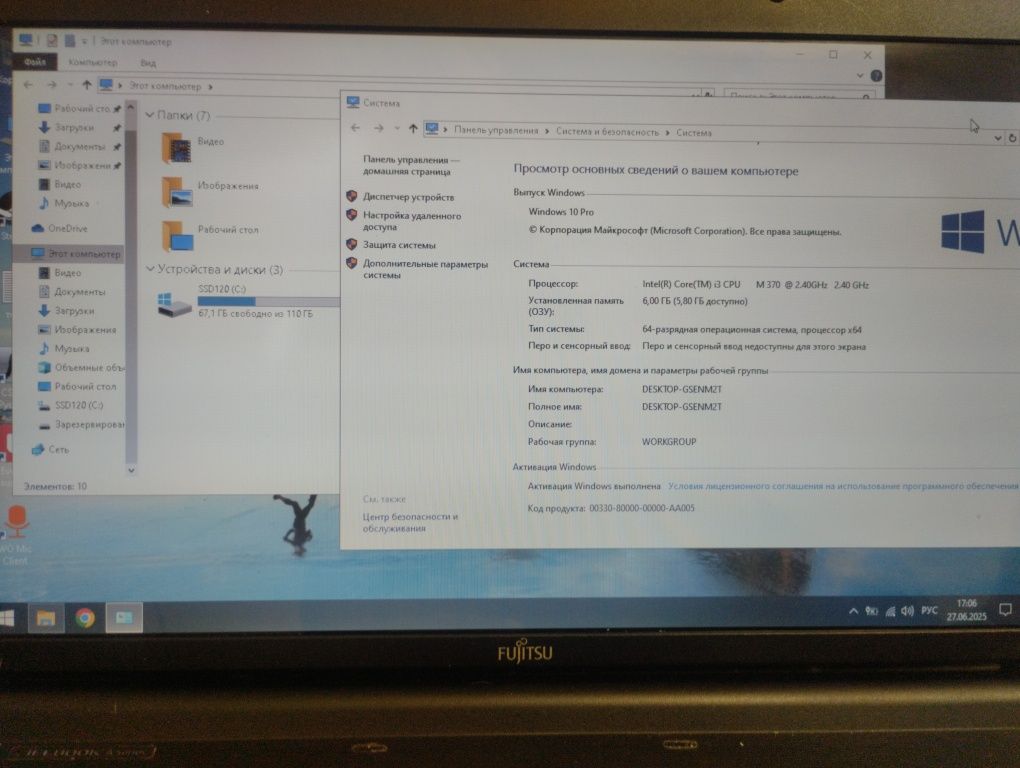Open Файл tab in Explorer window
This screenshot has width=1020, height=768.
(x=35, y=62)
